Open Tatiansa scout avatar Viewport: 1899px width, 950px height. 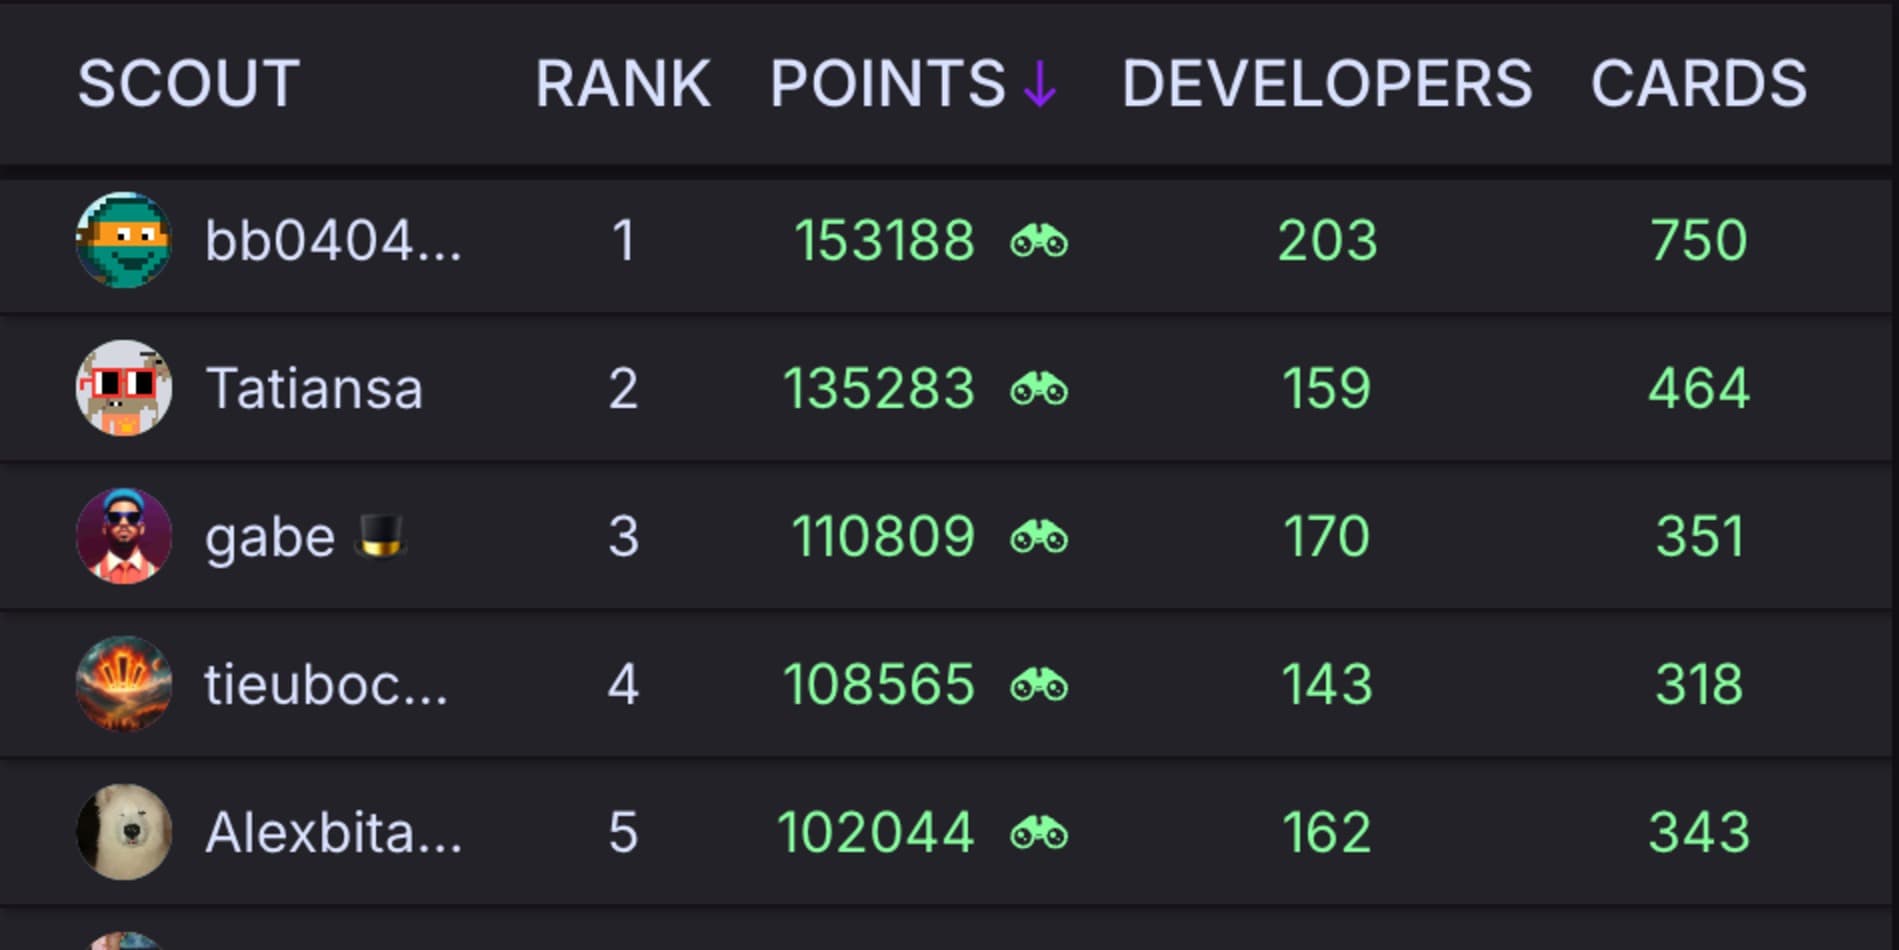(x=124, y=388)
